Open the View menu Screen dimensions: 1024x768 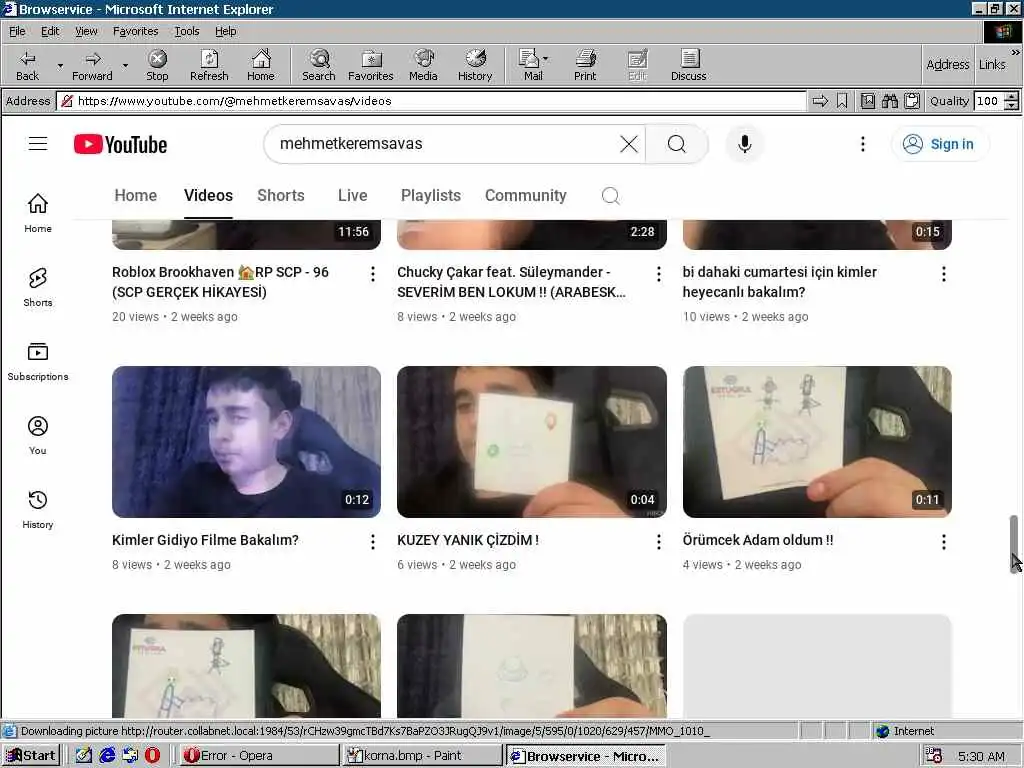pyautogui.click(x=86, y=31)
